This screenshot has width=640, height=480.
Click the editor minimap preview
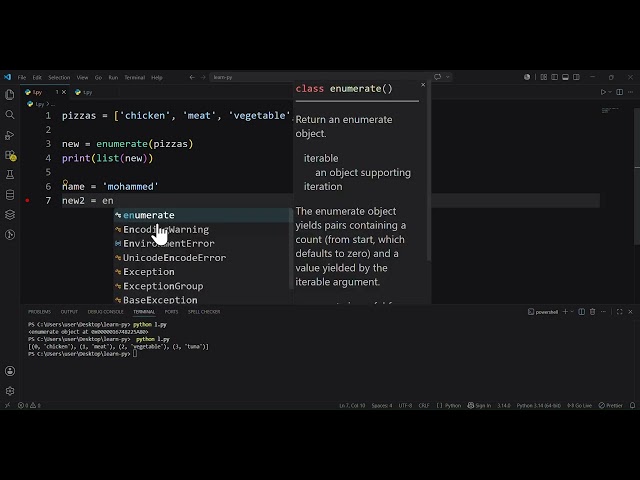click(610, 110)
